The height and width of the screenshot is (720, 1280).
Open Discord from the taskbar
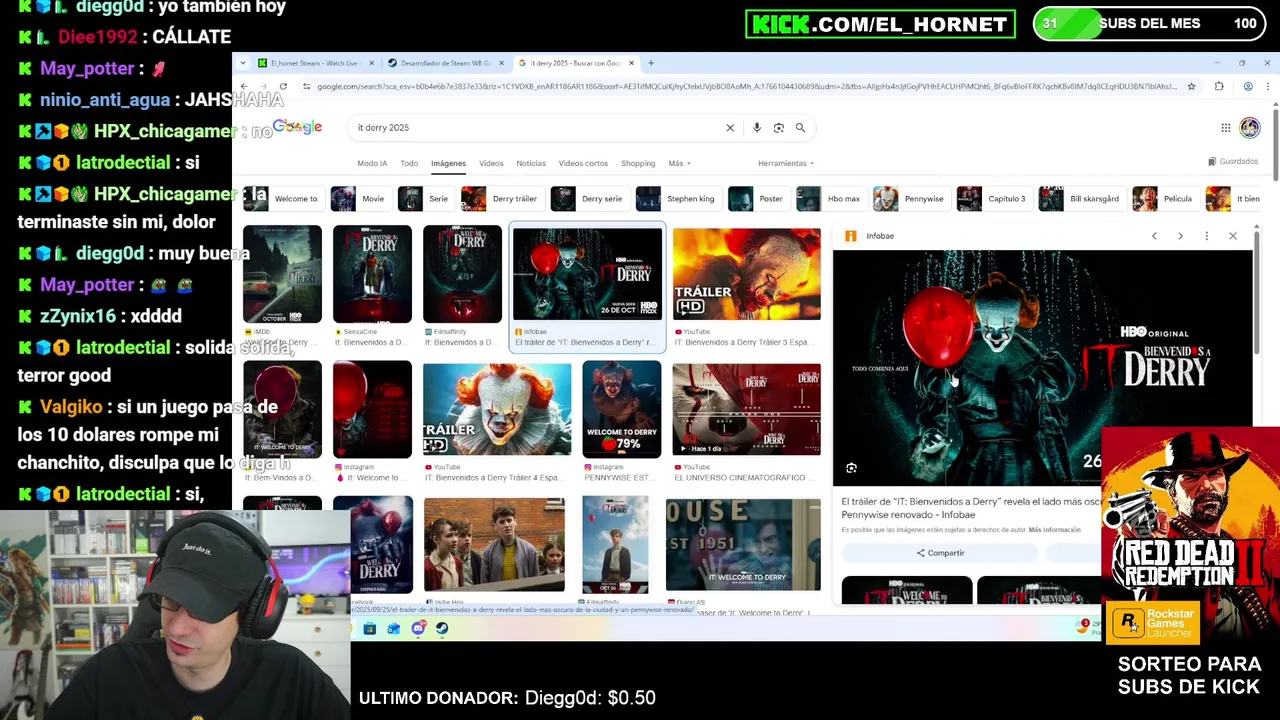tap(418, 628)
